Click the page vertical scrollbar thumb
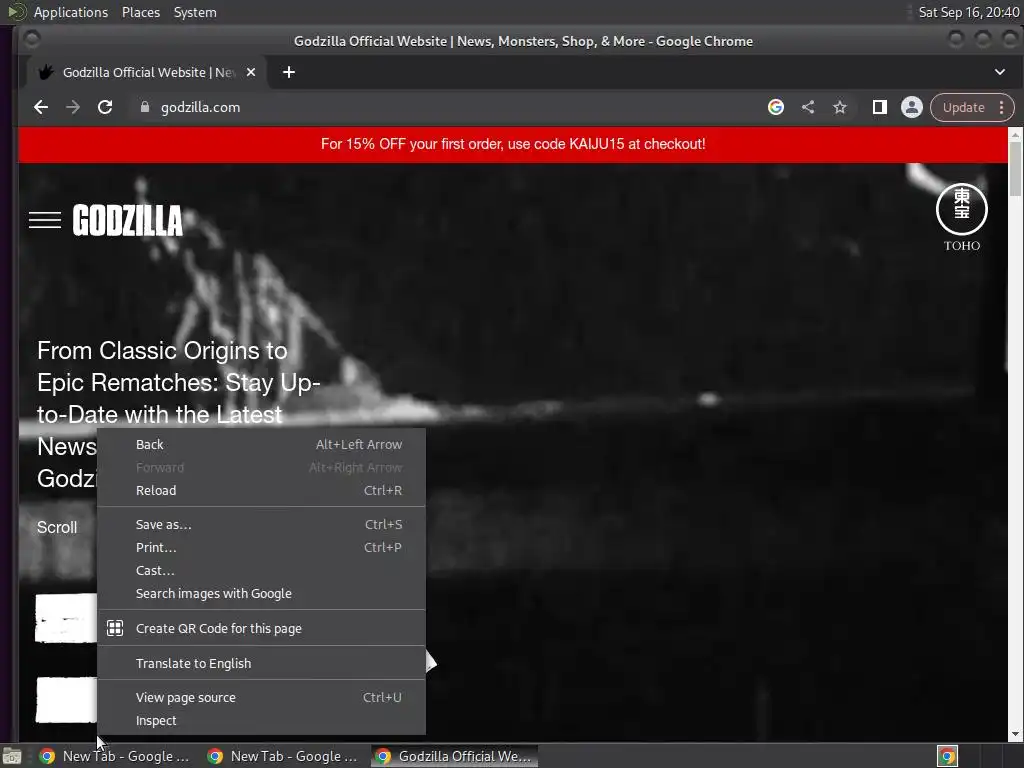Screen dimensions: 1024x768 pyautogui.click(x=1015, y=168)
